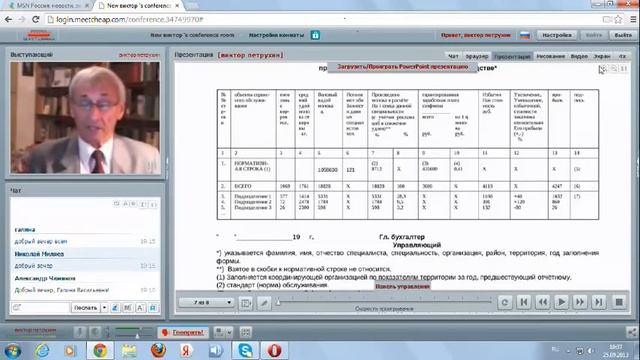Open Yandex browser from the taskbar
This screenshot has width=640, height=360.
(187, 350)
